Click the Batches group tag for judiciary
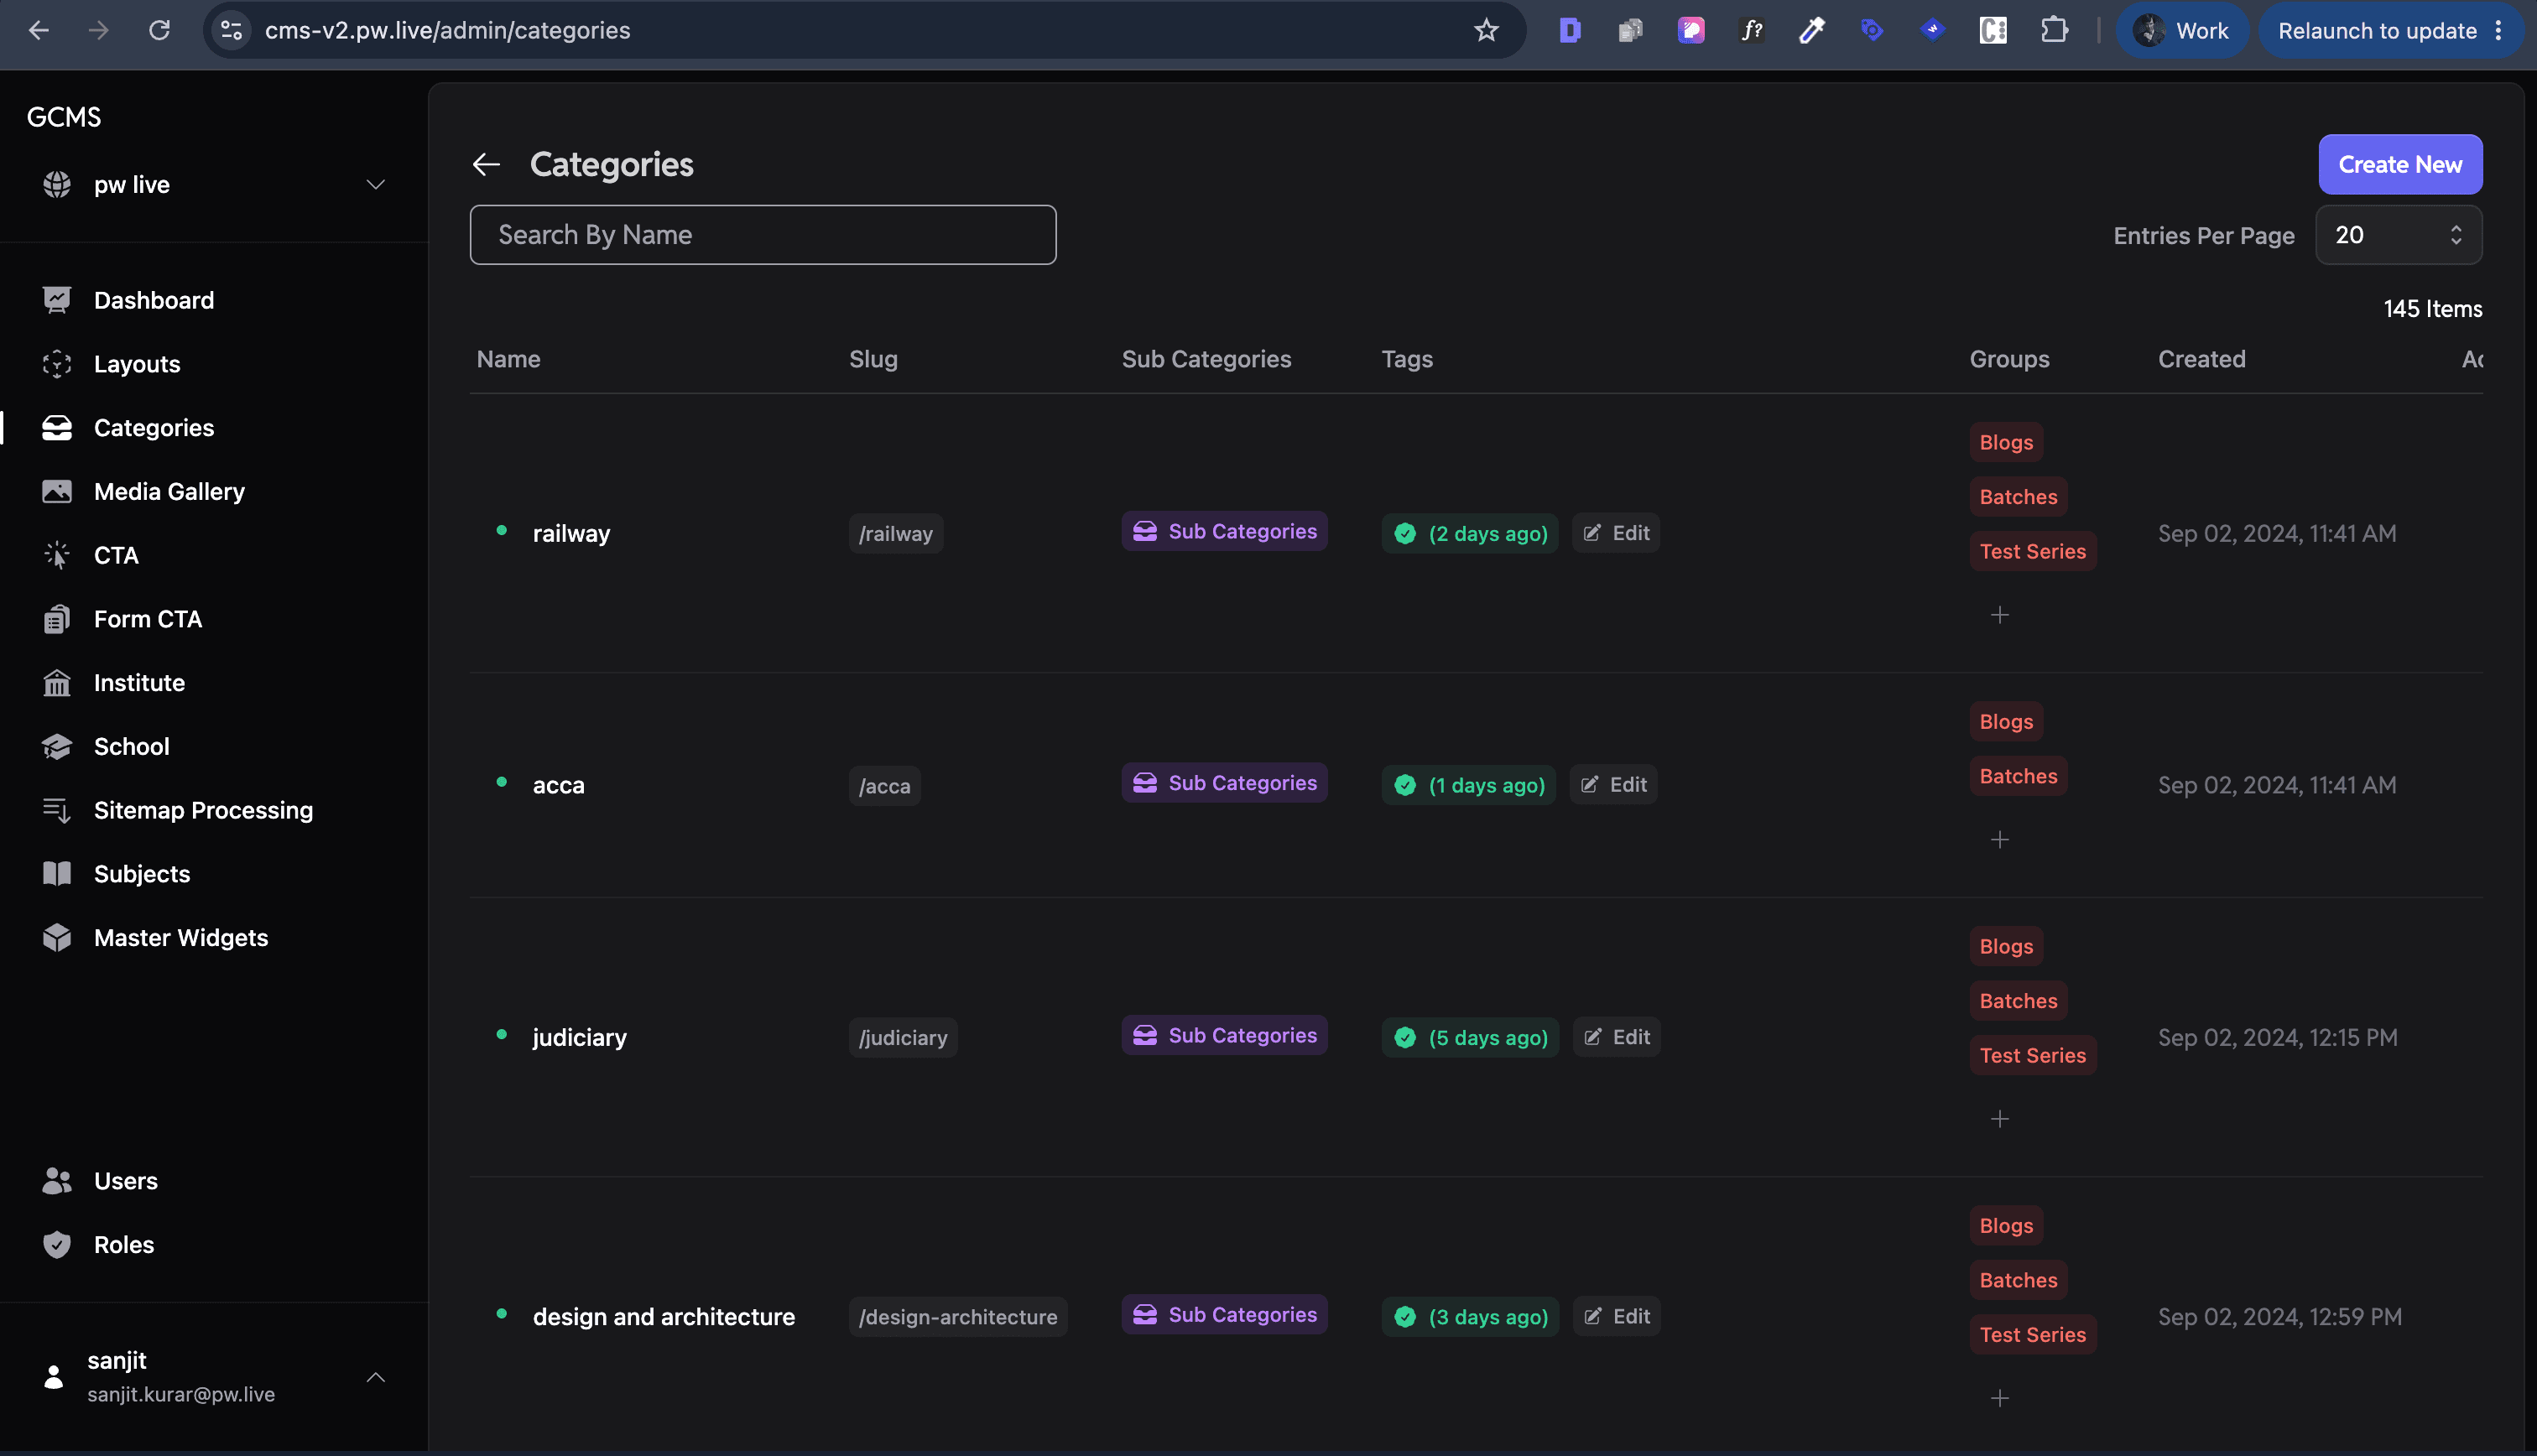This screenshot has height=1456, width=2537. [x=2018, y=1000]
